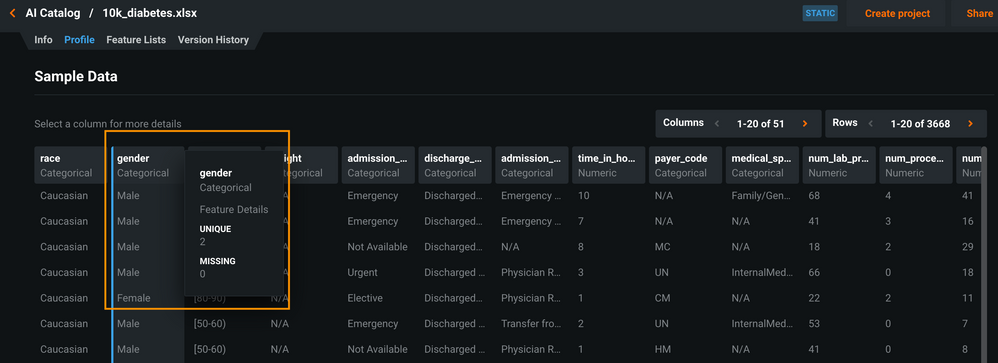
Task: Click the Sample Data heading
Action: click(76, 76)
